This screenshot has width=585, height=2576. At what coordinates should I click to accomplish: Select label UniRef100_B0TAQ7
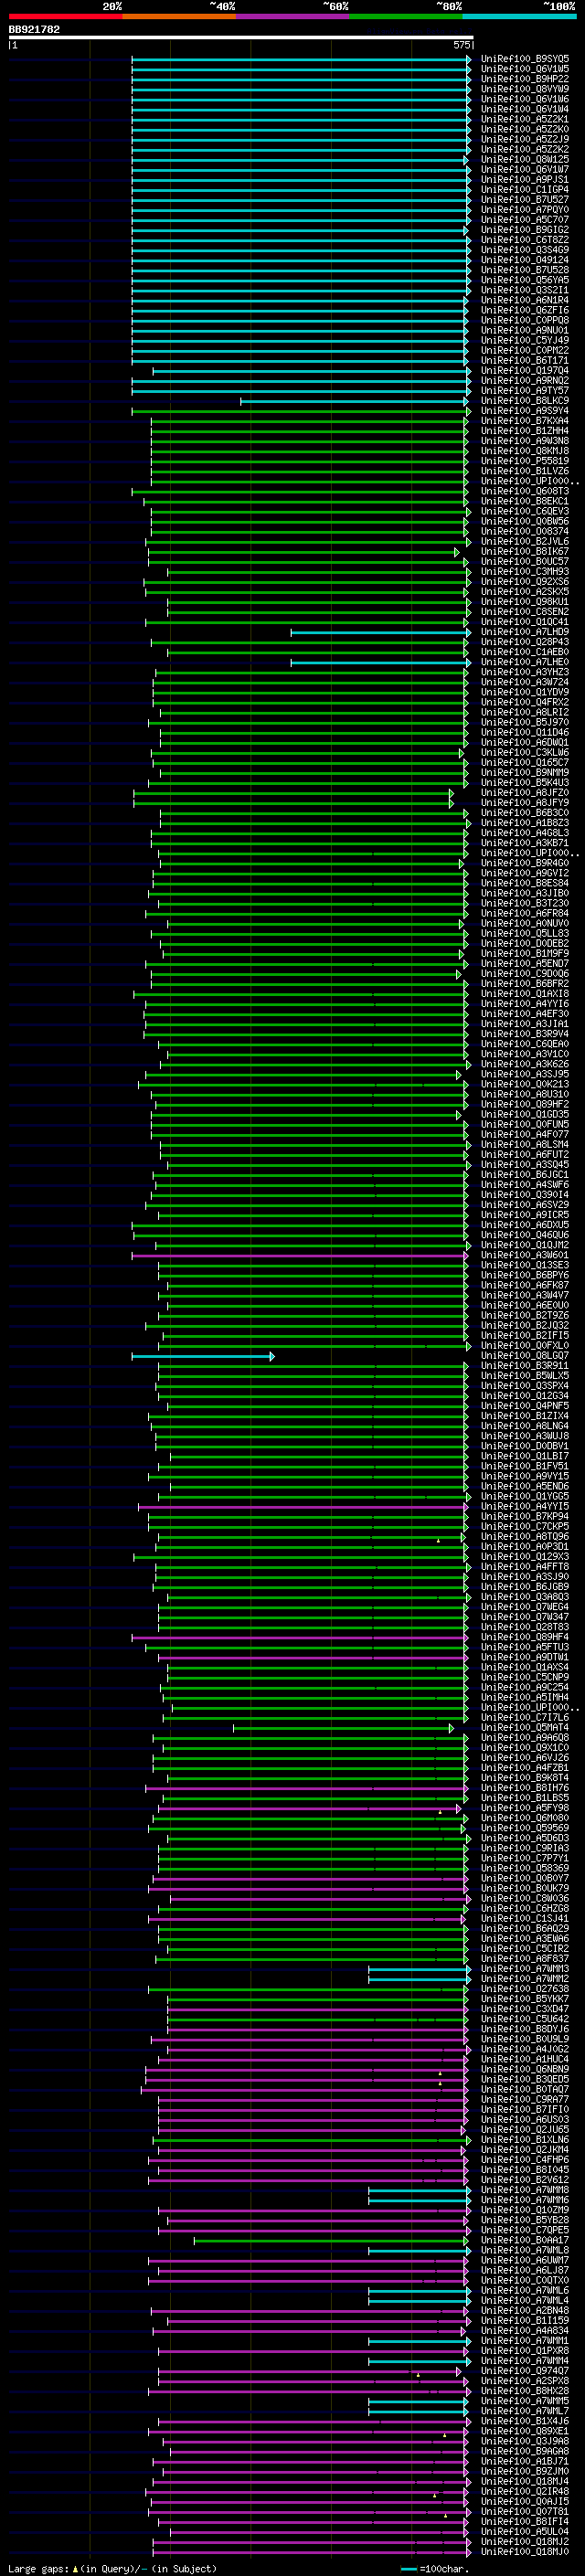pos(525,2089)
